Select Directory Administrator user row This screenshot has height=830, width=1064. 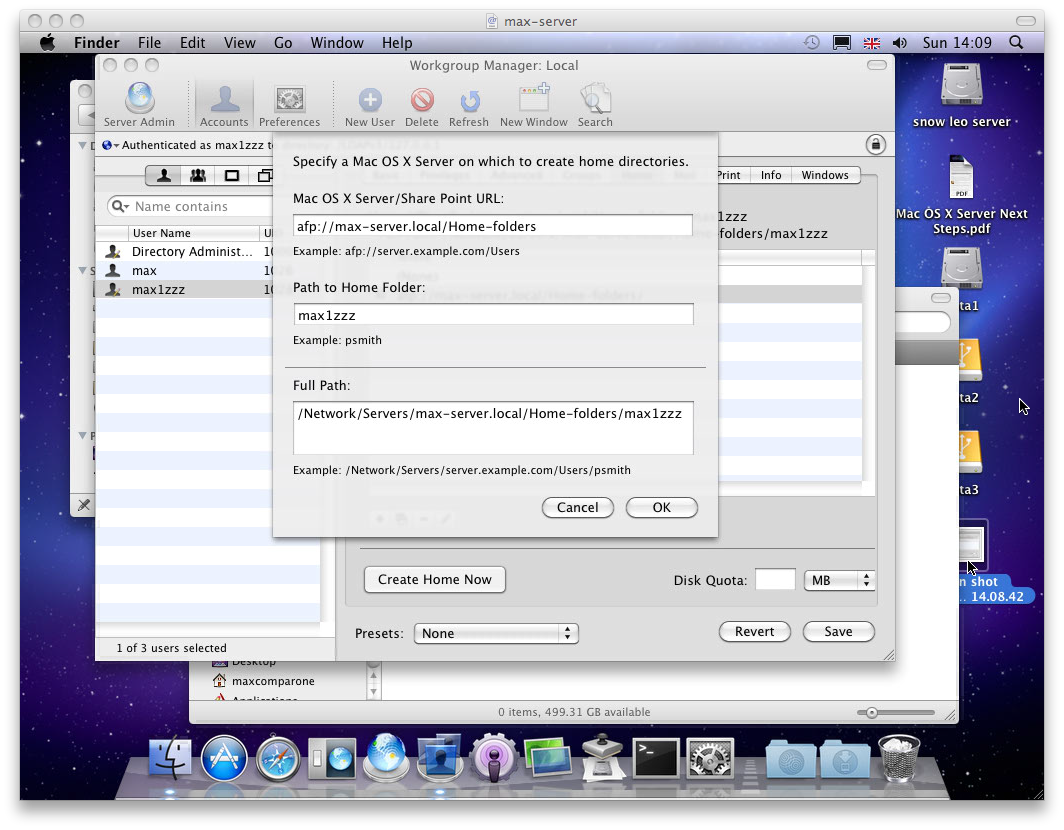pos(185,252)
